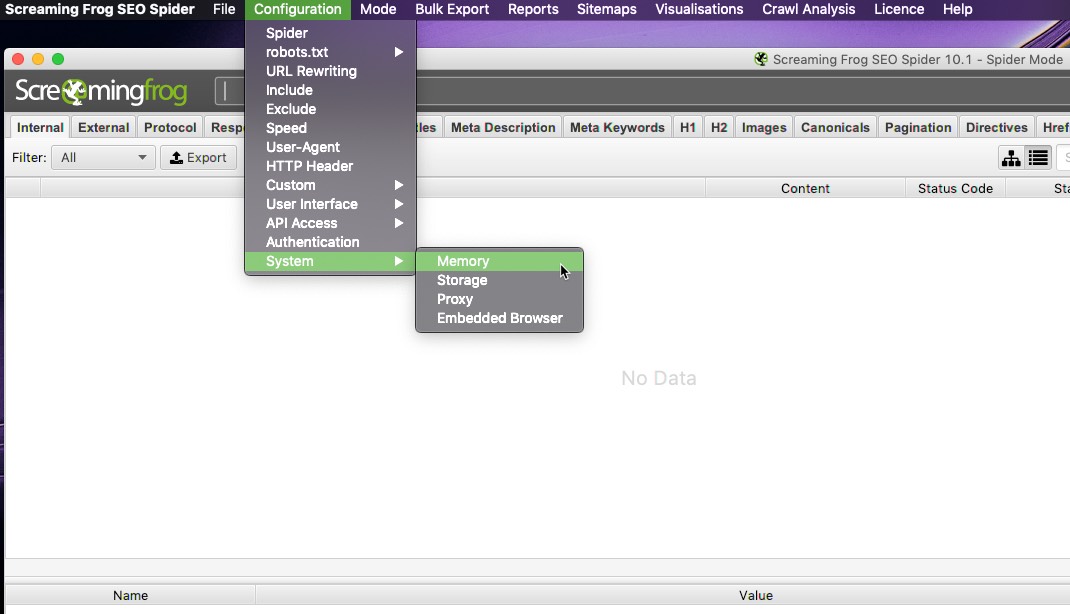Switch to list view icon

pos(1038,158)
